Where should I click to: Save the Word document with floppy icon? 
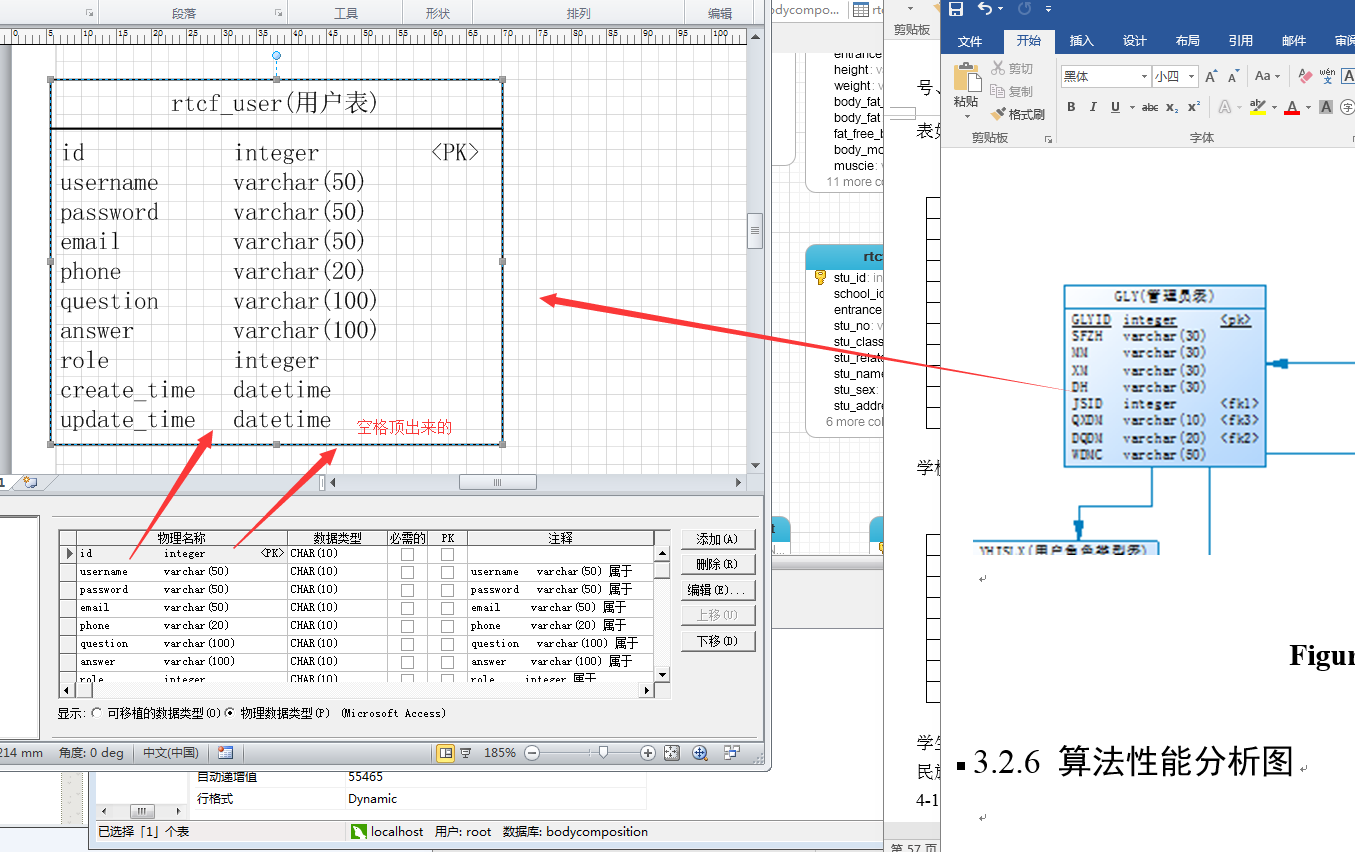click(x=956, y=9)
